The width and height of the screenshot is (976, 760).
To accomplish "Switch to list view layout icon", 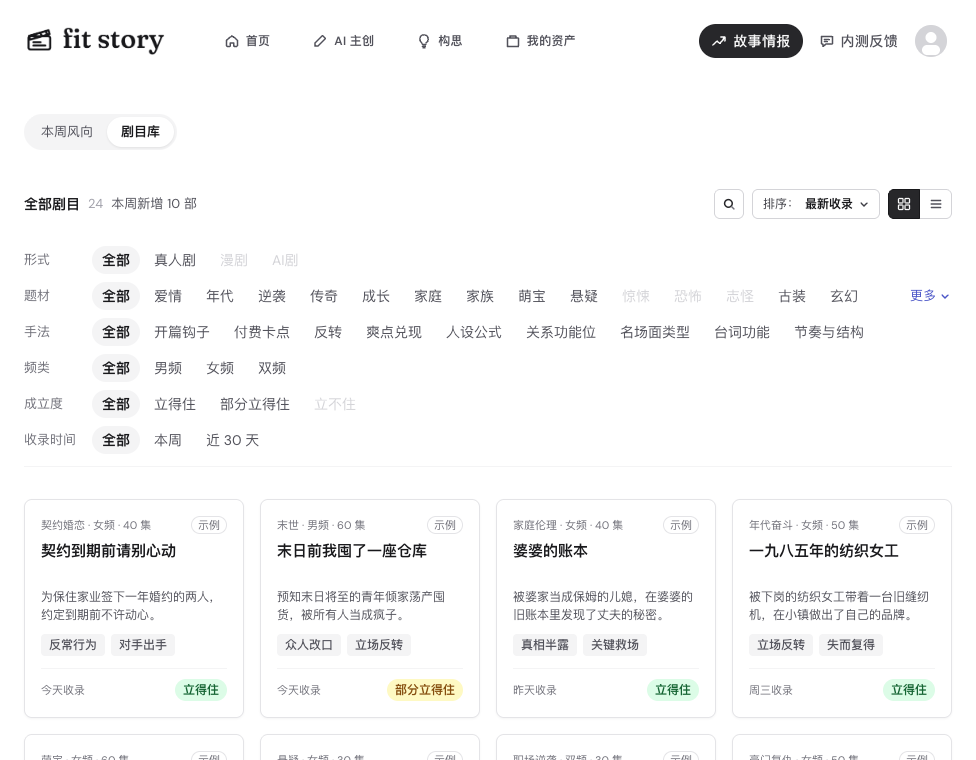I will pyautogui.click(x=936, y=204).
